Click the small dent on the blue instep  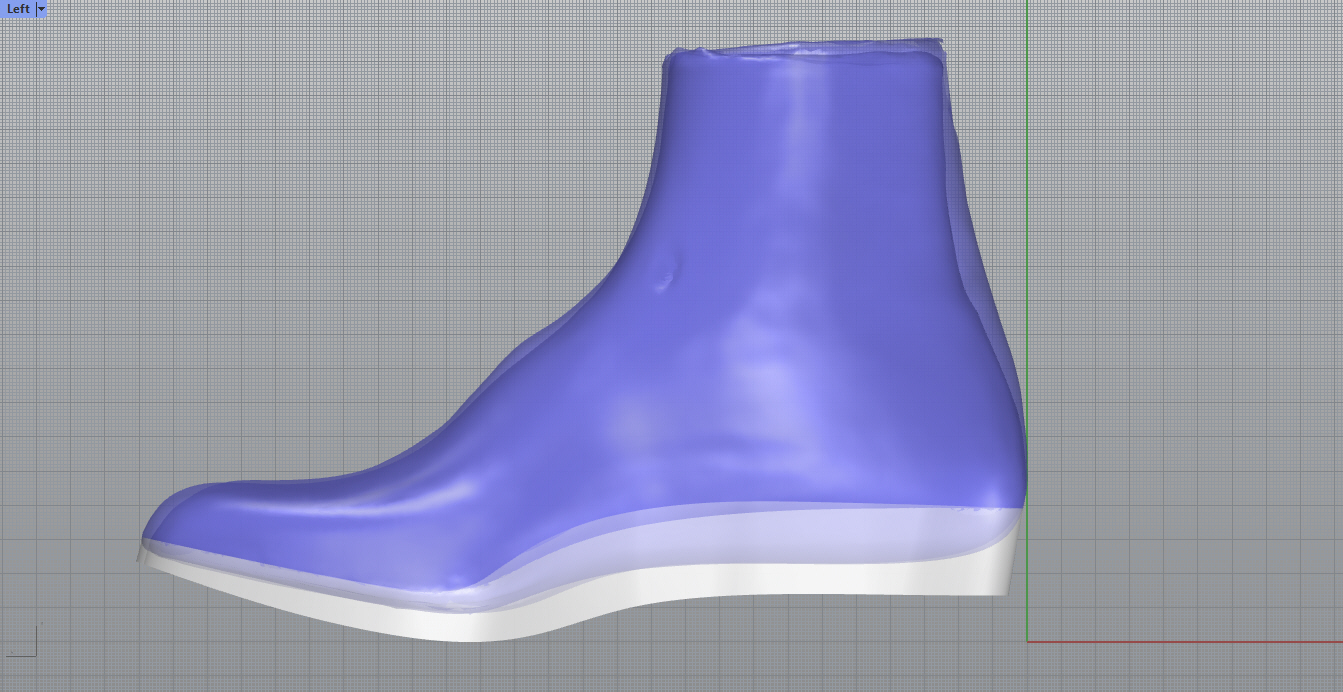(x=664, y=283)
